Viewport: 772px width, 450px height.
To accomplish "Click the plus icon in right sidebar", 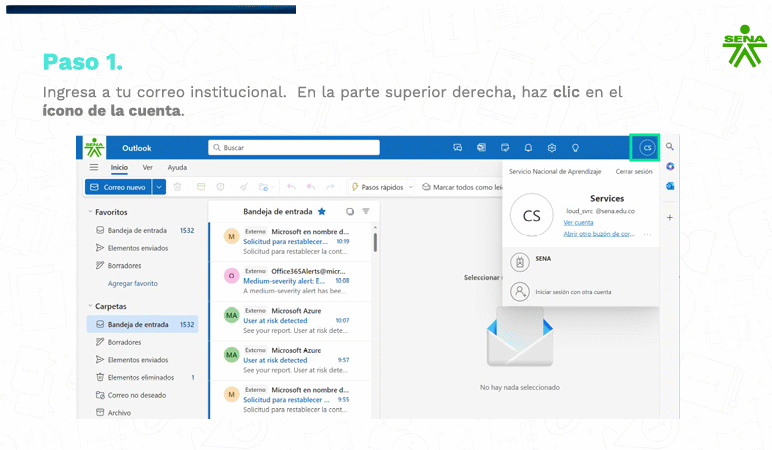I will click(x=670, y=217).
